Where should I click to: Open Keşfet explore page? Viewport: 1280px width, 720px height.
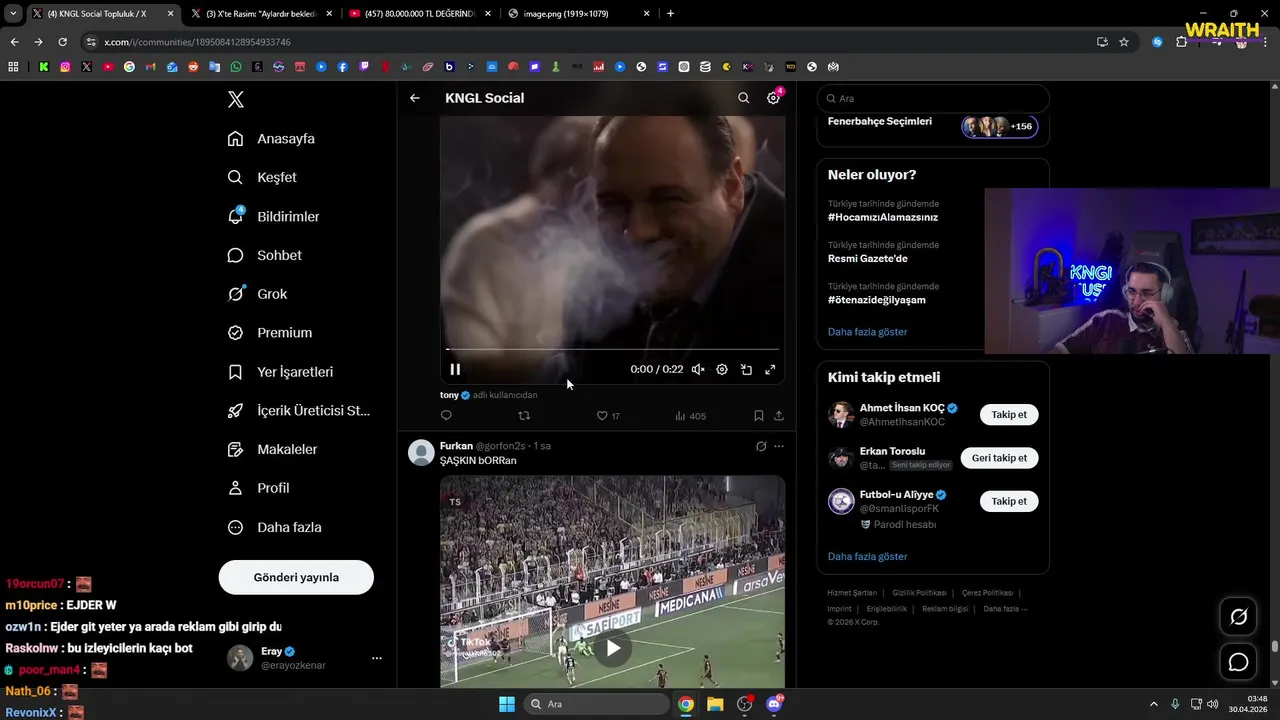(262, 177)
